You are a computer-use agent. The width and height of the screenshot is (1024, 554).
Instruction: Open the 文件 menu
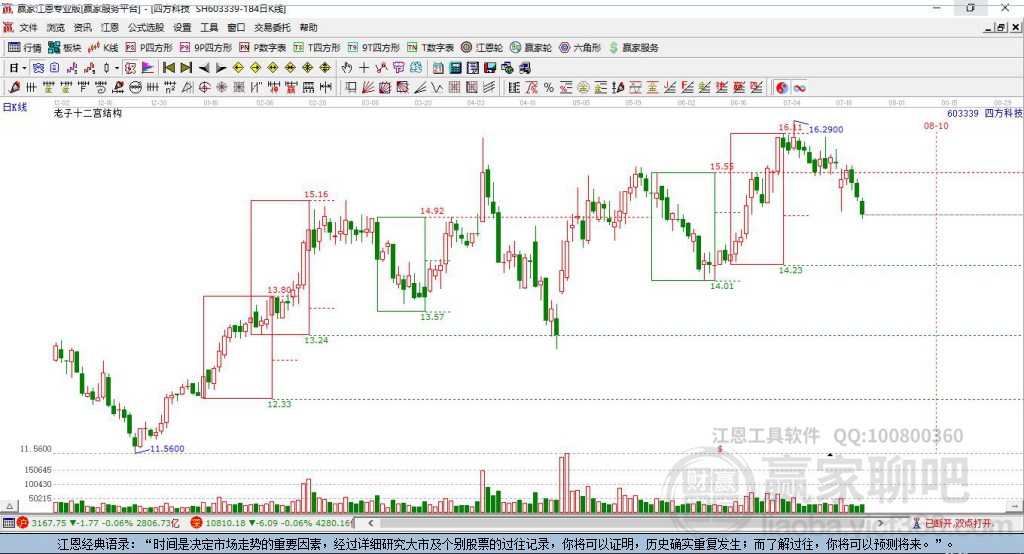click(29, 27)
